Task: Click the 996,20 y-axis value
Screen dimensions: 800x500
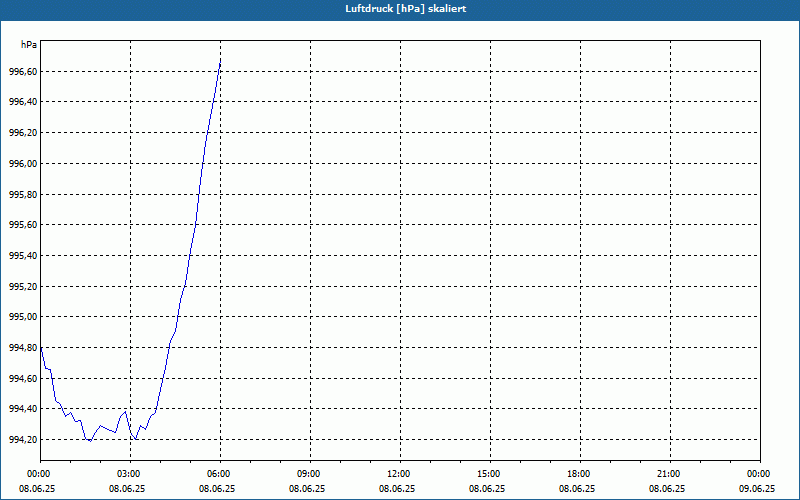Action: point(23,133)
